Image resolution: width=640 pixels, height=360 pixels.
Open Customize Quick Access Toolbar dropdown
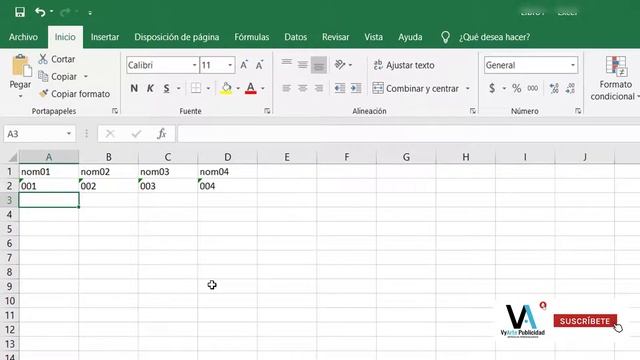click(90, 13)
